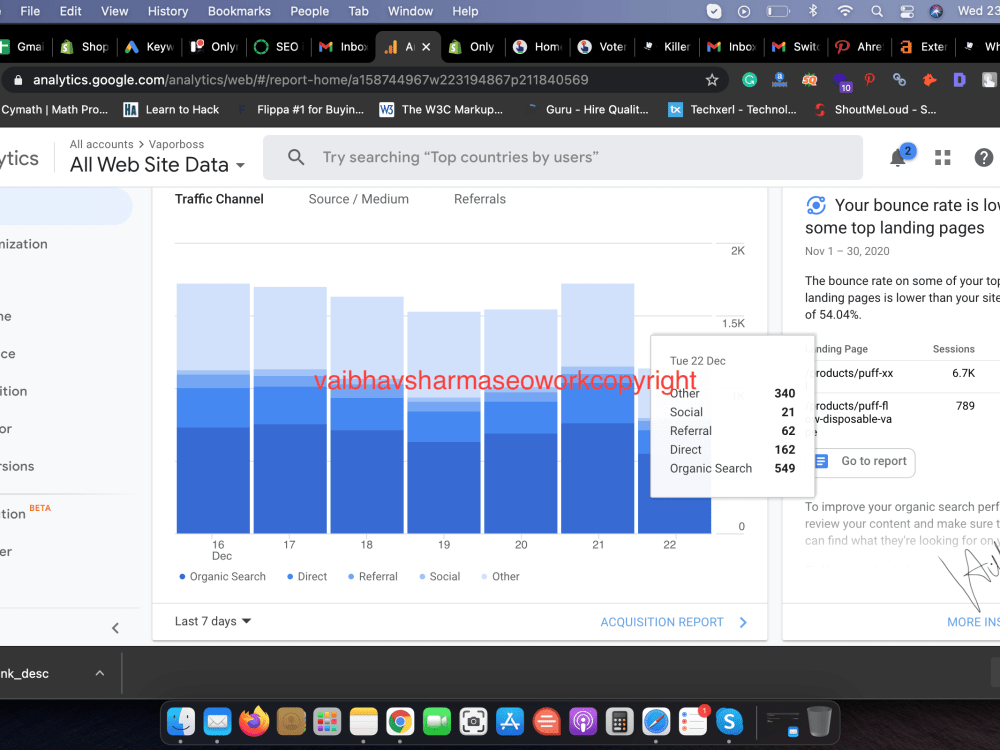The image size is (1000, 750).
Task: Open the Learn to Hack bookmark
Action: pos(171,110)
